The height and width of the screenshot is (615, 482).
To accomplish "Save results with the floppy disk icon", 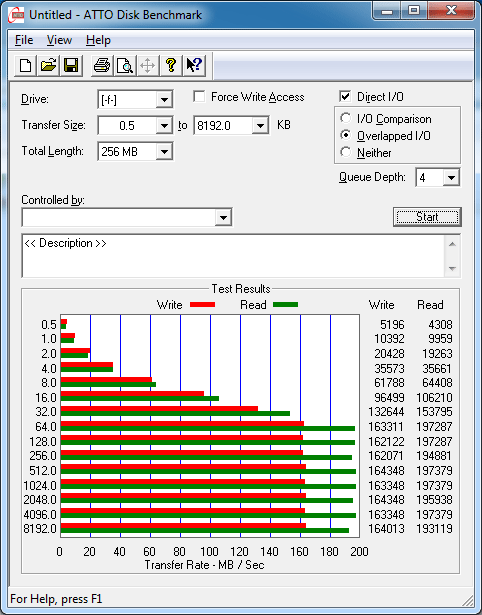I will point(71,65).
